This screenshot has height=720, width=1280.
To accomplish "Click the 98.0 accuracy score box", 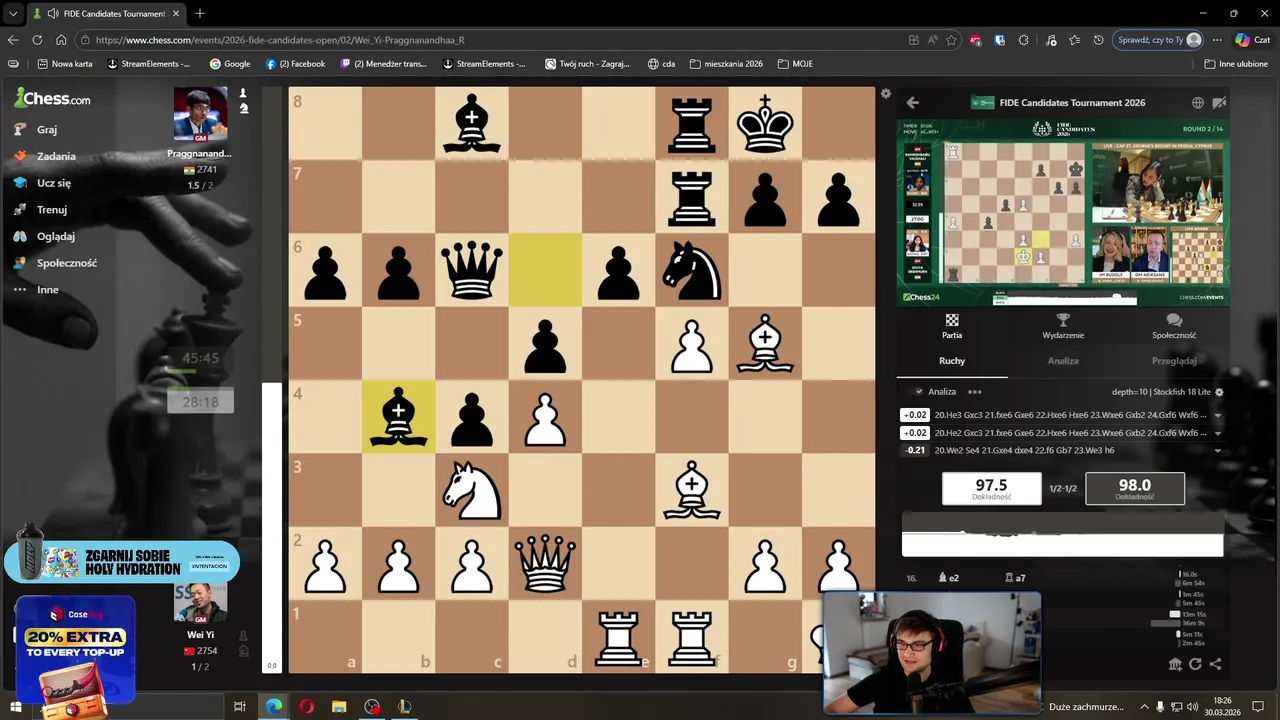I will [x=1134, y=489].
